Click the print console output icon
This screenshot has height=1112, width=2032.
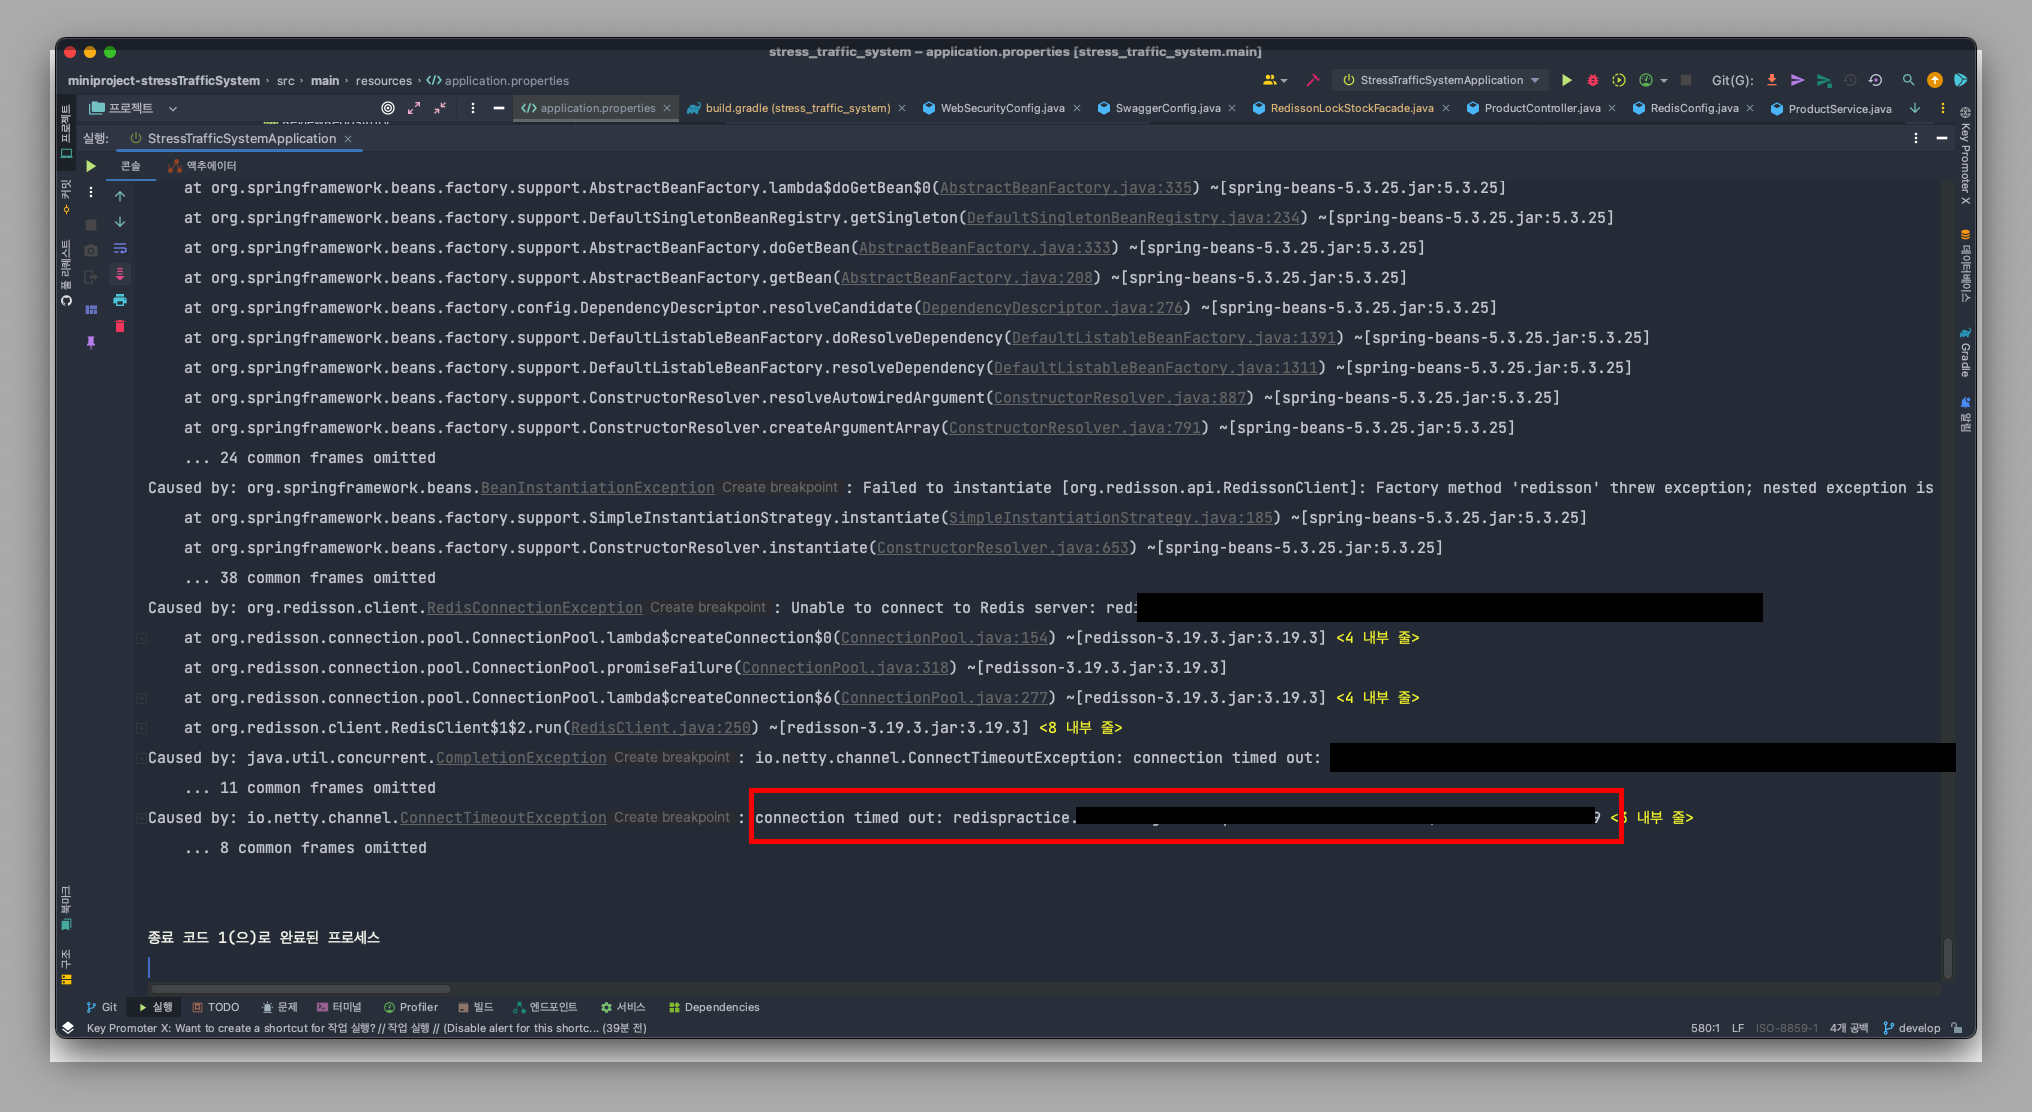pyautogui.click(x=120, y=300)
